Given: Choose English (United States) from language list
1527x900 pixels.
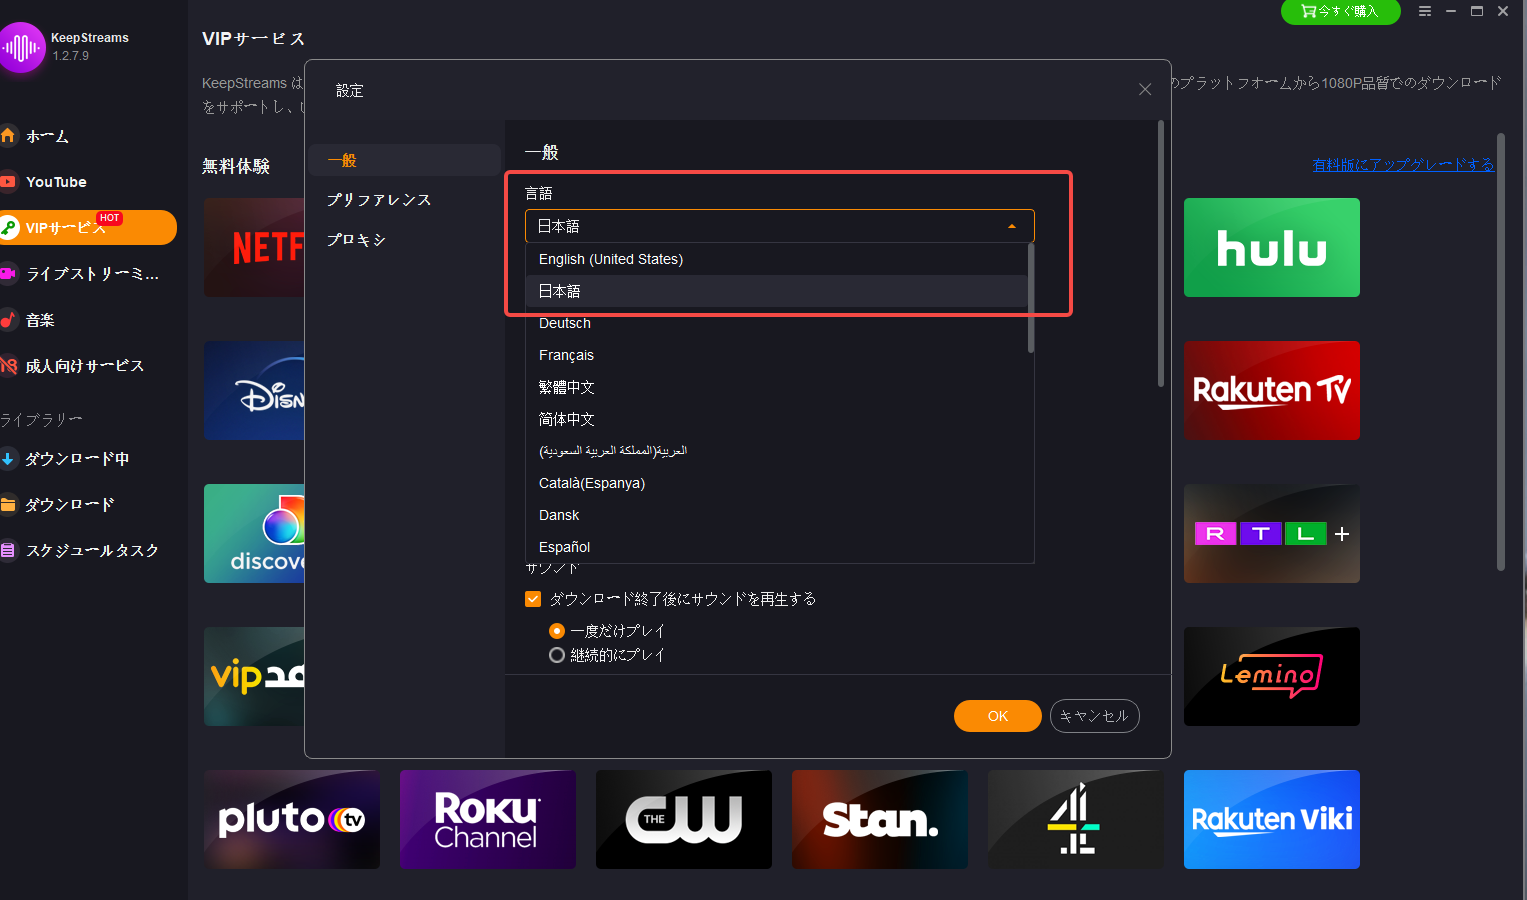Looking at the screenshot, I should [611, 259].
